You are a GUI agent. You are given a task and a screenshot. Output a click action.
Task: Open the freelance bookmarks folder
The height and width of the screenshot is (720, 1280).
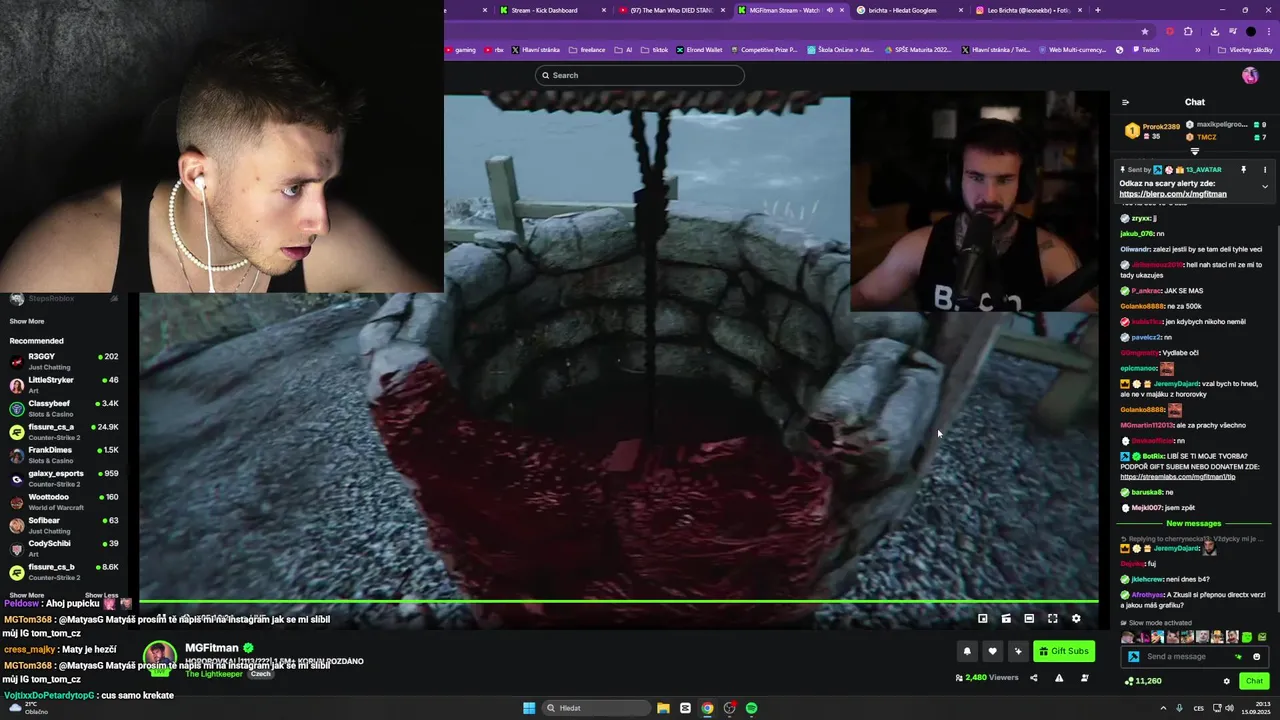(587, 49)
